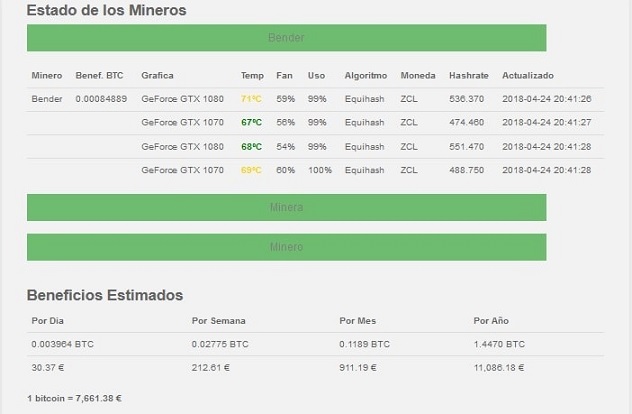
Task: Click the Benef. BTC column header
Action: tap(99, 76)
